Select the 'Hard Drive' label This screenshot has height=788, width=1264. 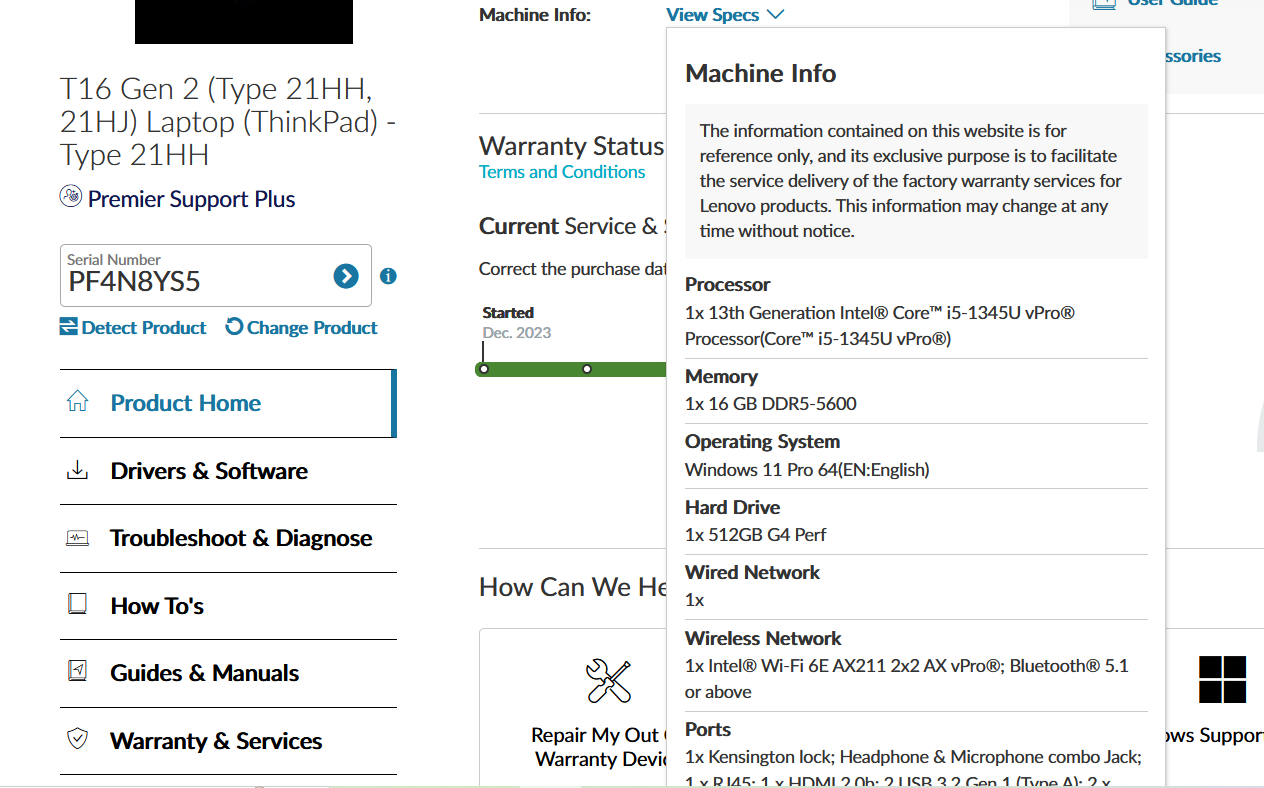(x=732, y=507)
